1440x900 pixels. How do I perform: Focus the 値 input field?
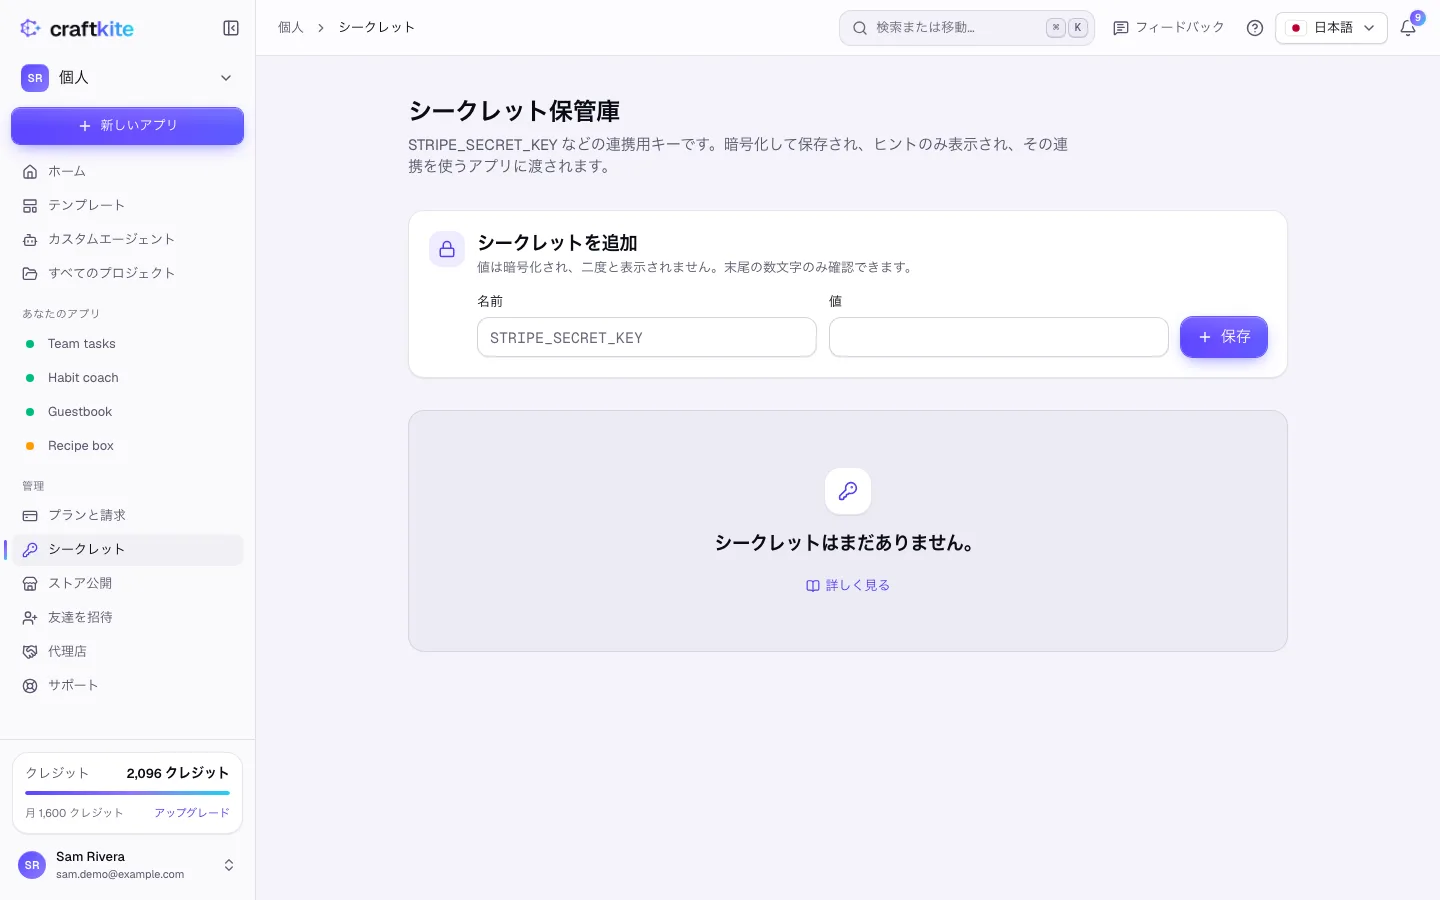click(x=999, y=337)
